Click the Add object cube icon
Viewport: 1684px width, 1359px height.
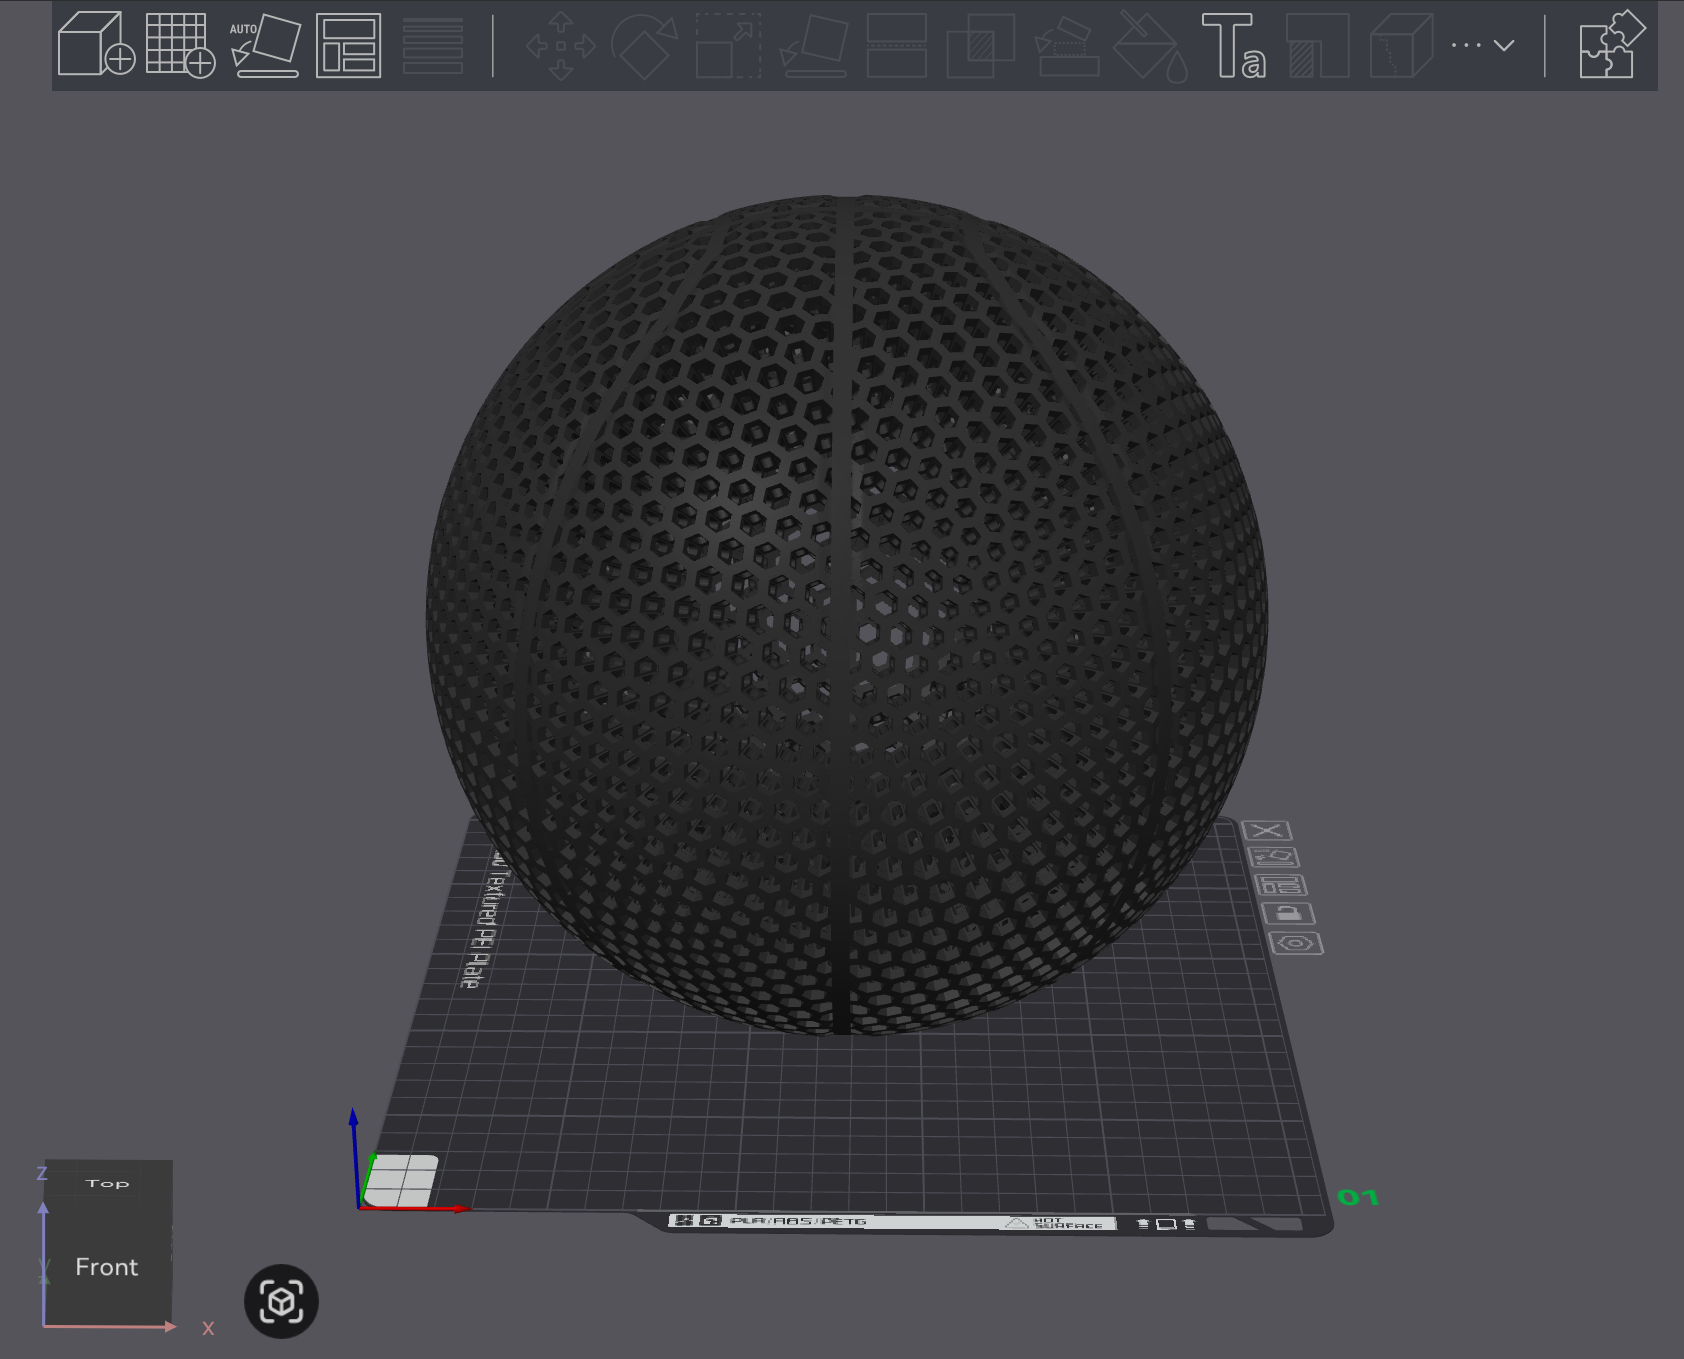point(95,45)
